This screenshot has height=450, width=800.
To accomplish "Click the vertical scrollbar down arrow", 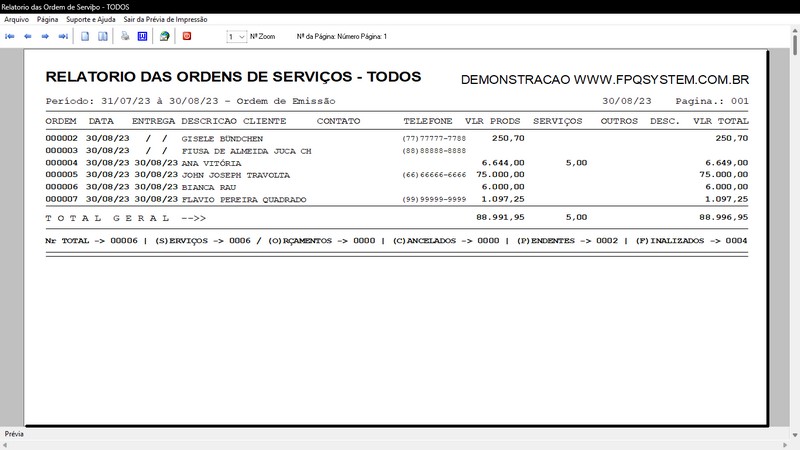I will (795, 435).
